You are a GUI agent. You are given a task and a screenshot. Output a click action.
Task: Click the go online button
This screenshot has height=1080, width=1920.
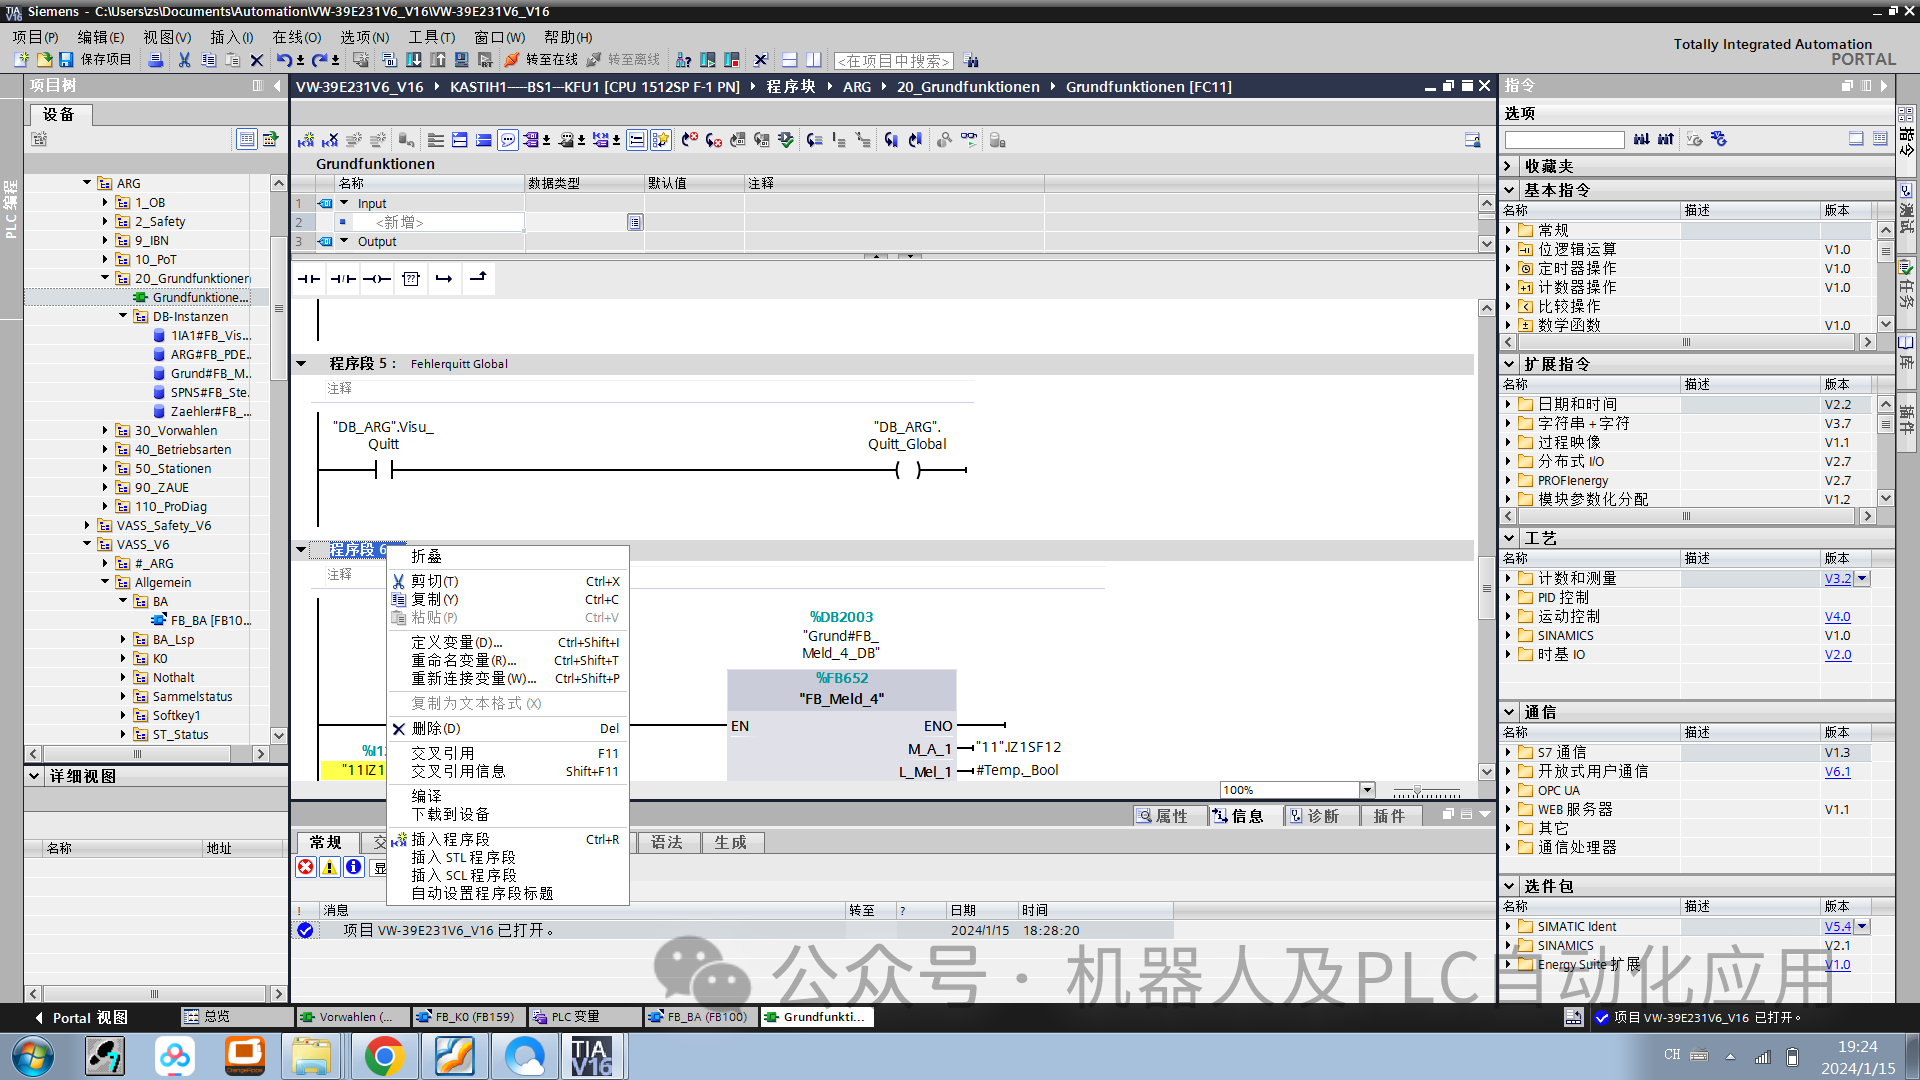pos(541,60)
